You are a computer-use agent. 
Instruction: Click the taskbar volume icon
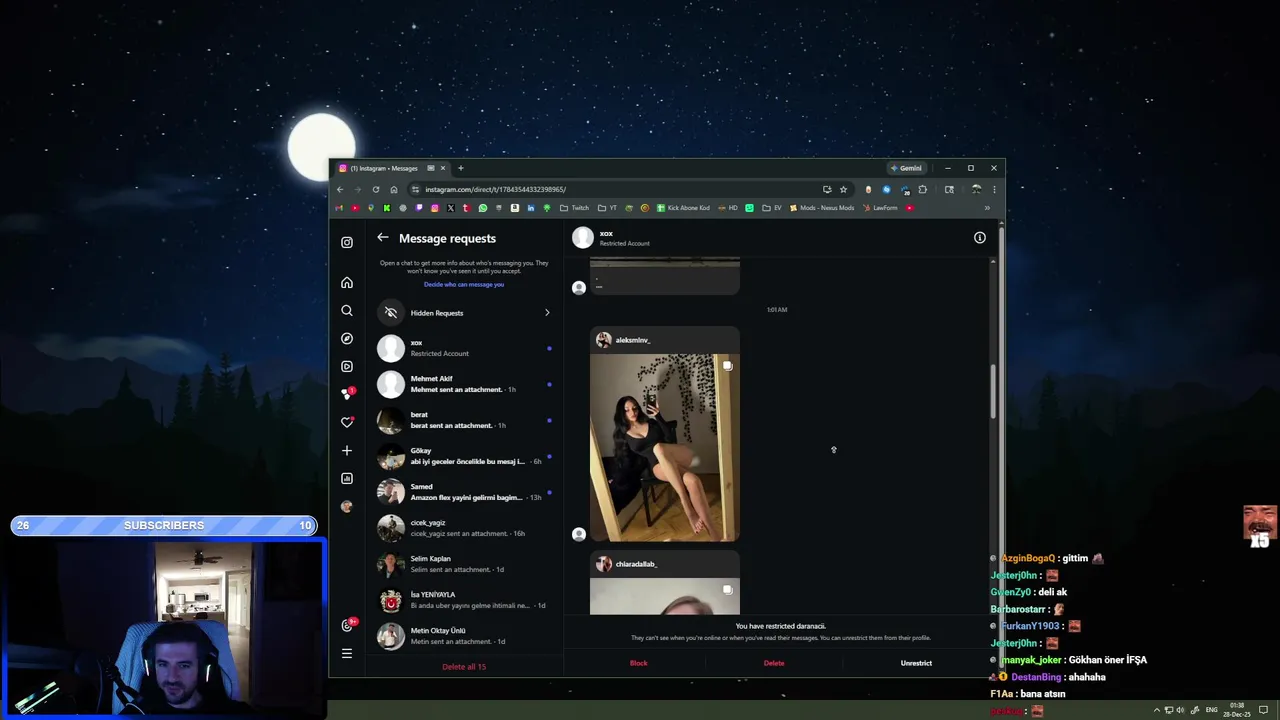point(1180,710)
